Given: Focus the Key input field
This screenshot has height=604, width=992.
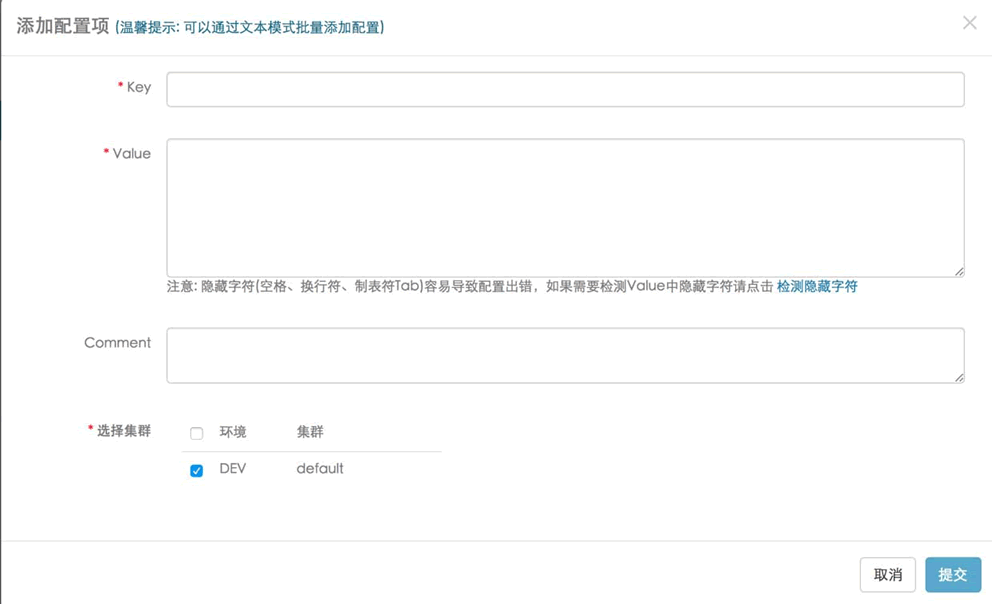Looking at the screenshot, I should click(566, 89).
